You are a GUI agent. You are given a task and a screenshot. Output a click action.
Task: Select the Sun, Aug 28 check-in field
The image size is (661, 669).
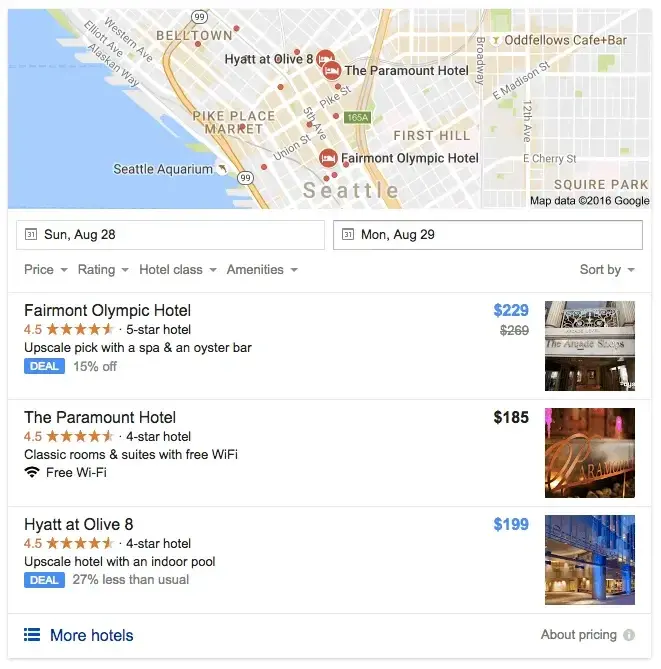point(170,235)
